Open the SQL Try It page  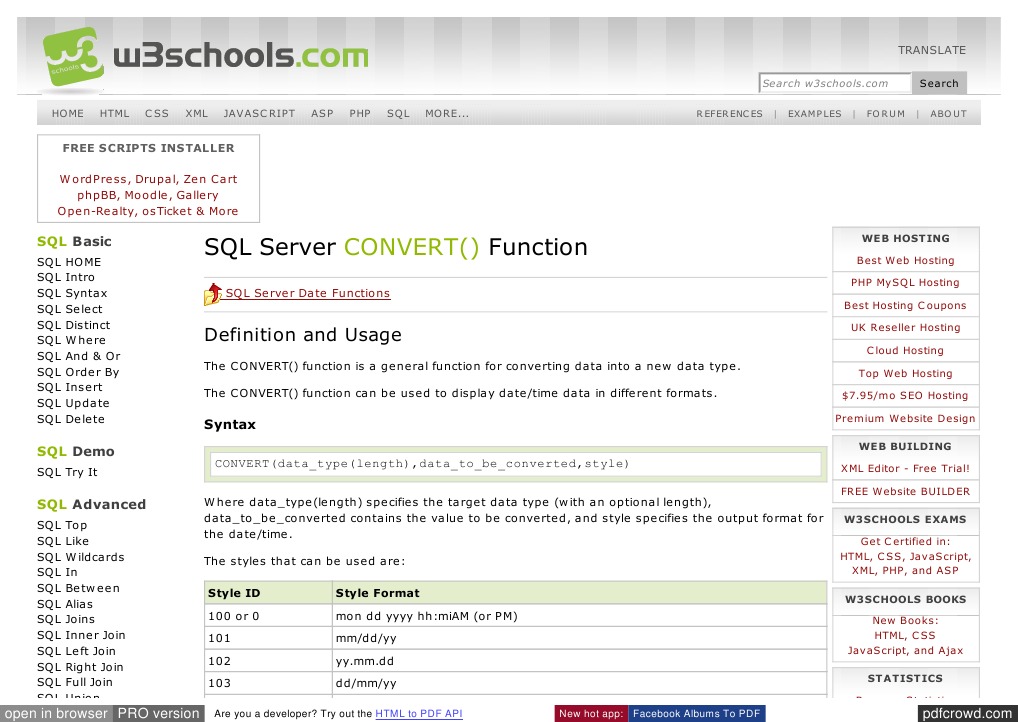[x=66, y=471]
